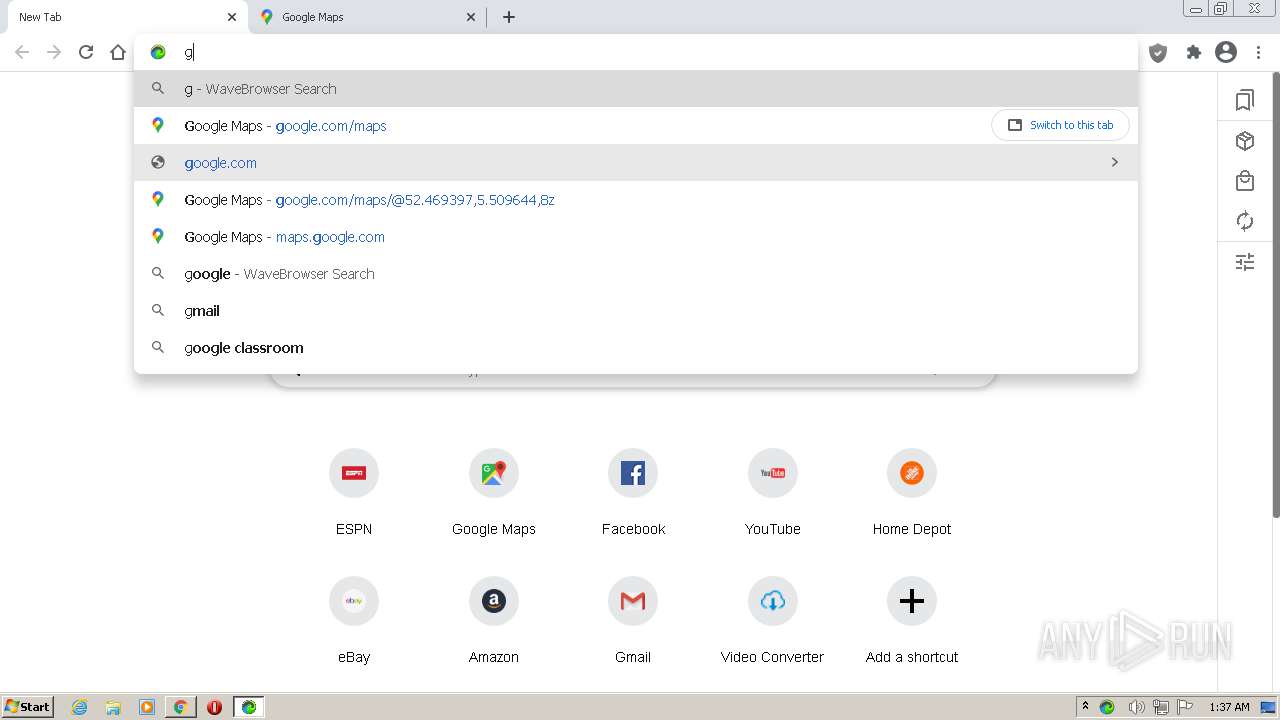This screenshot has height=720, width=1280.
Task: Open the ESPN shortcut
Action: point(354,473)
